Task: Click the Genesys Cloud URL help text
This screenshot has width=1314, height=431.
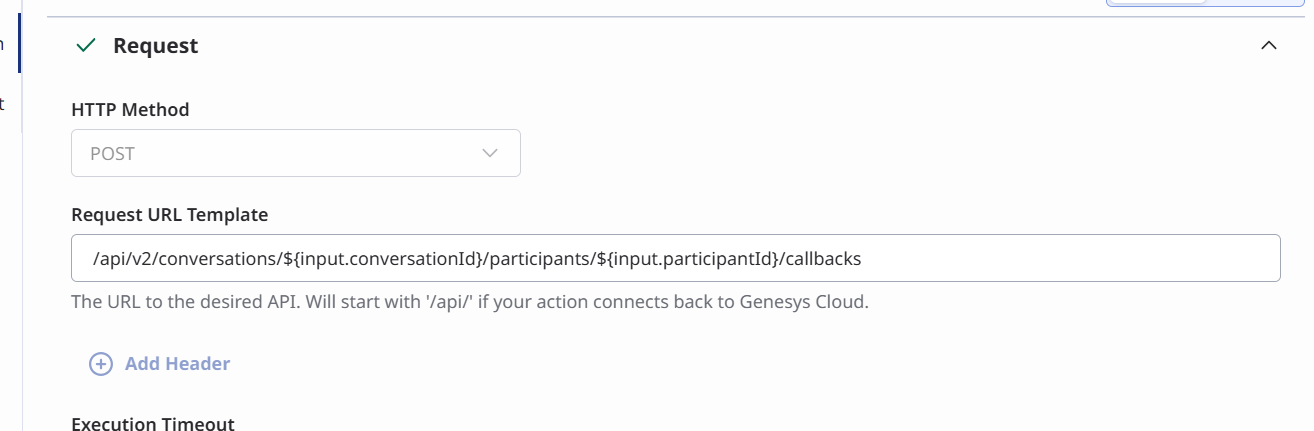Action: (x=470, y=301)
